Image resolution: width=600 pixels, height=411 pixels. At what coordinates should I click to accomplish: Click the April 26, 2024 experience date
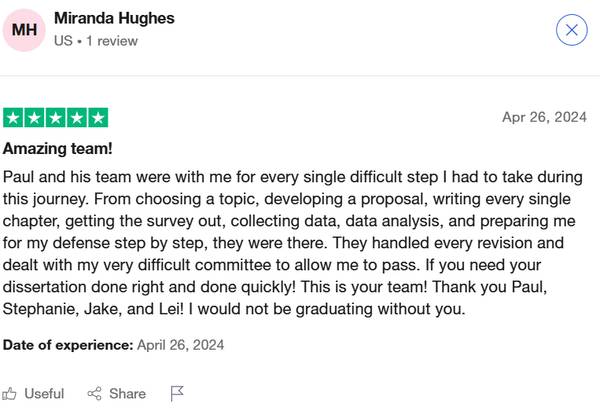(180, 345)
